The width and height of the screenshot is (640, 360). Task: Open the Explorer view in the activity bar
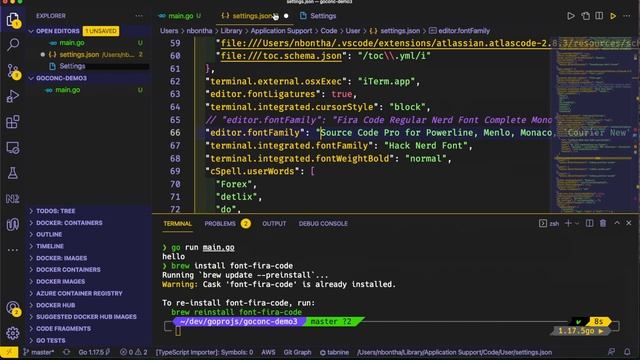(x=13, y=19)
